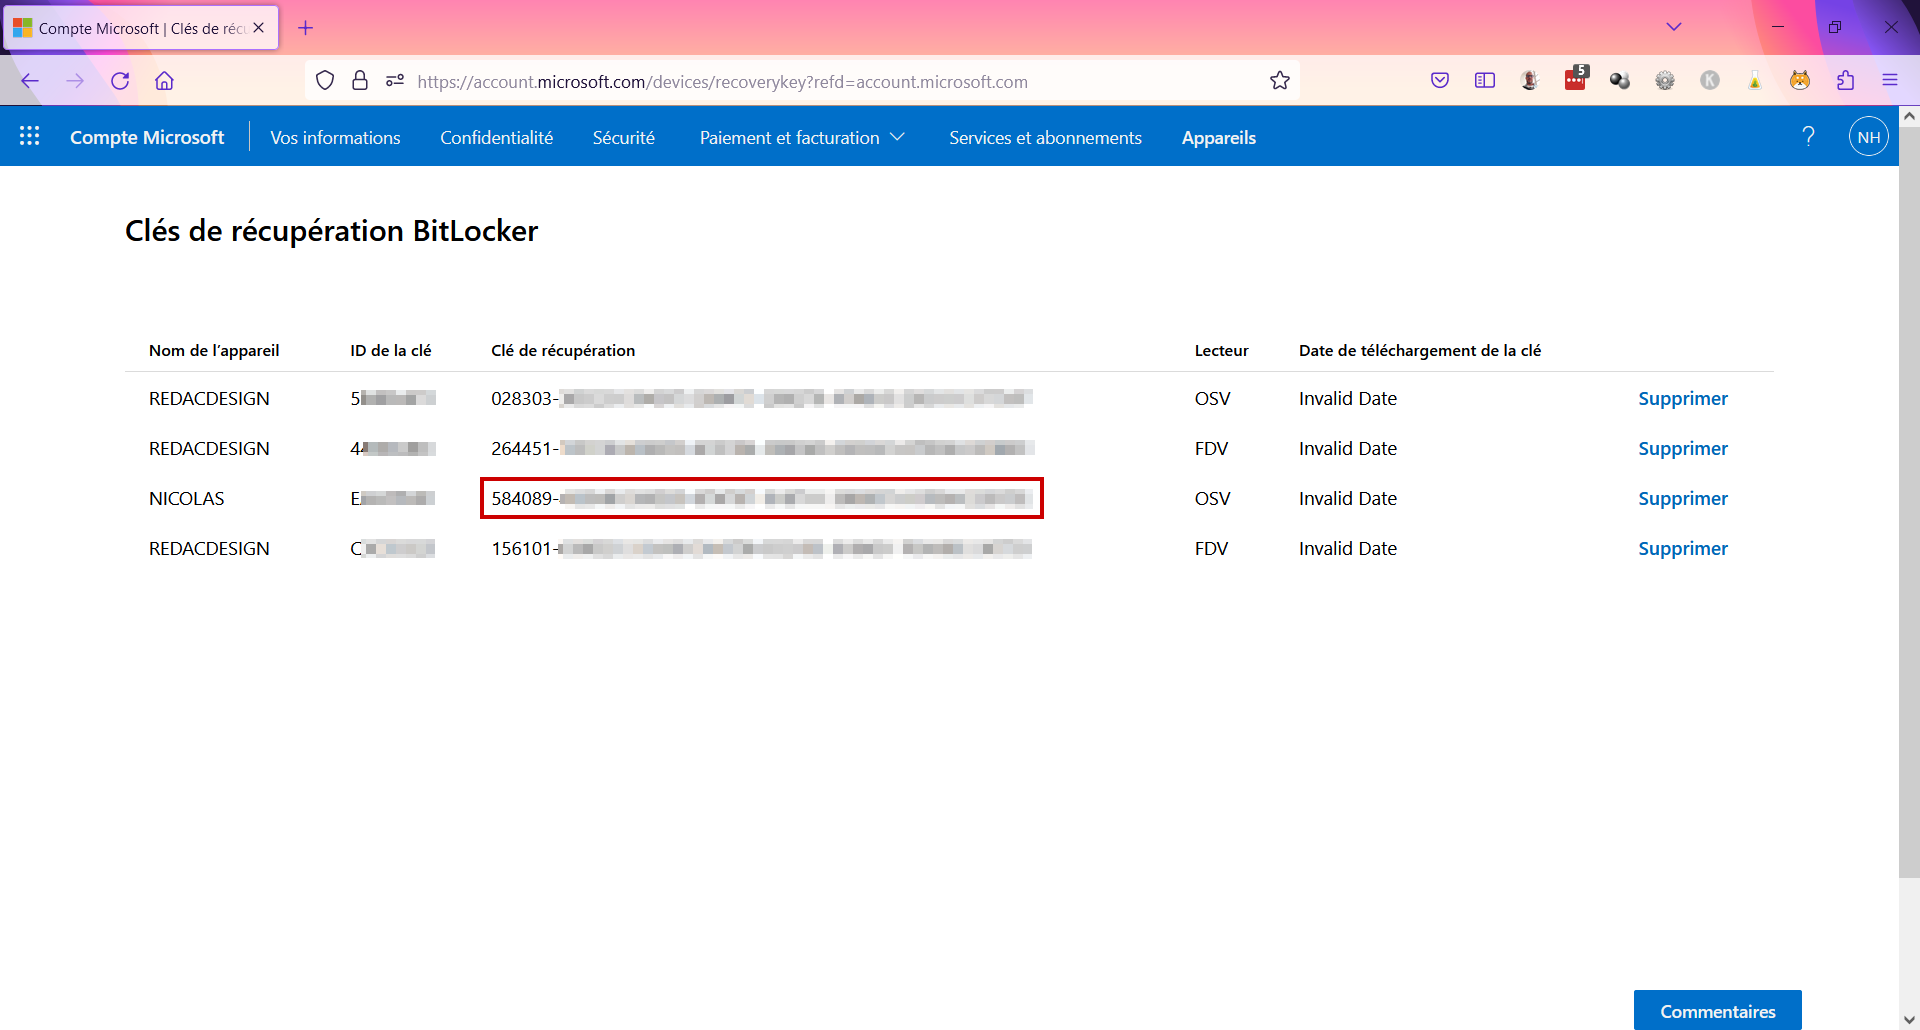Click the vertical scrollbar thumb

(x=1909, y=502)
